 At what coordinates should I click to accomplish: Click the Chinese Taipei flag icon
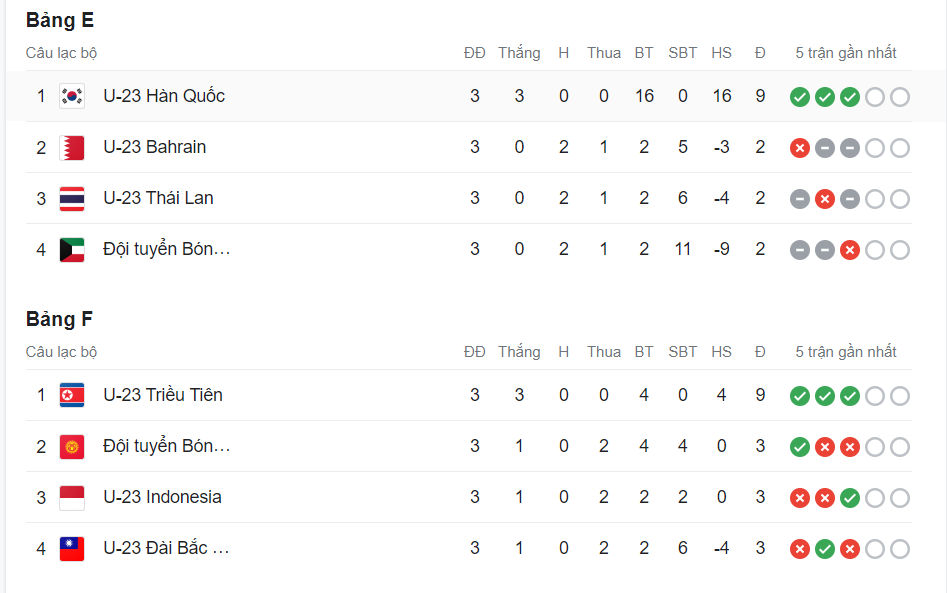(72, 548)
